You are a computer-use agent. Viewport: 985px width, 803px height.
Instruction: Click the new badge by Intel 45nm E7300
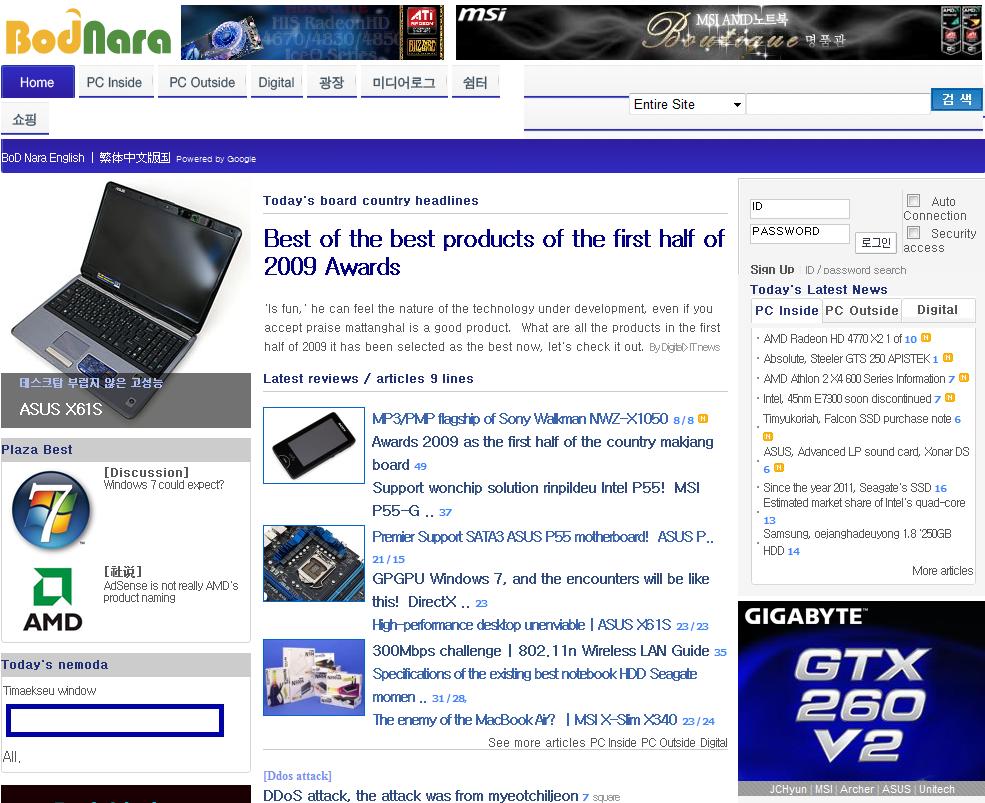coord(950,398)
